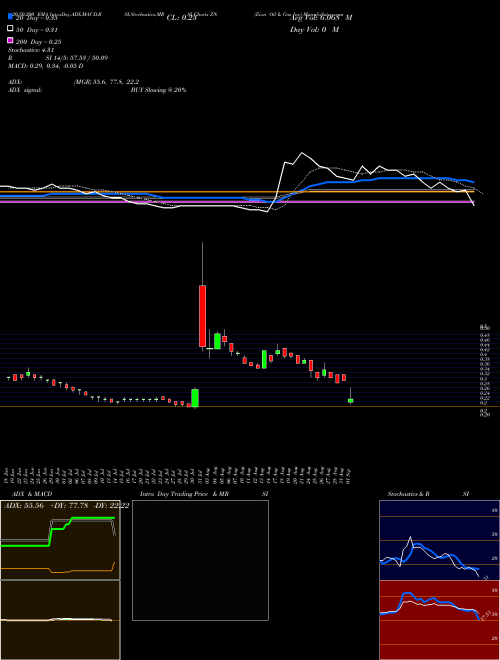Screen dimensions: 500x660
Task: Click the peak of the white EMA line
Action: [x=301, y=153]
